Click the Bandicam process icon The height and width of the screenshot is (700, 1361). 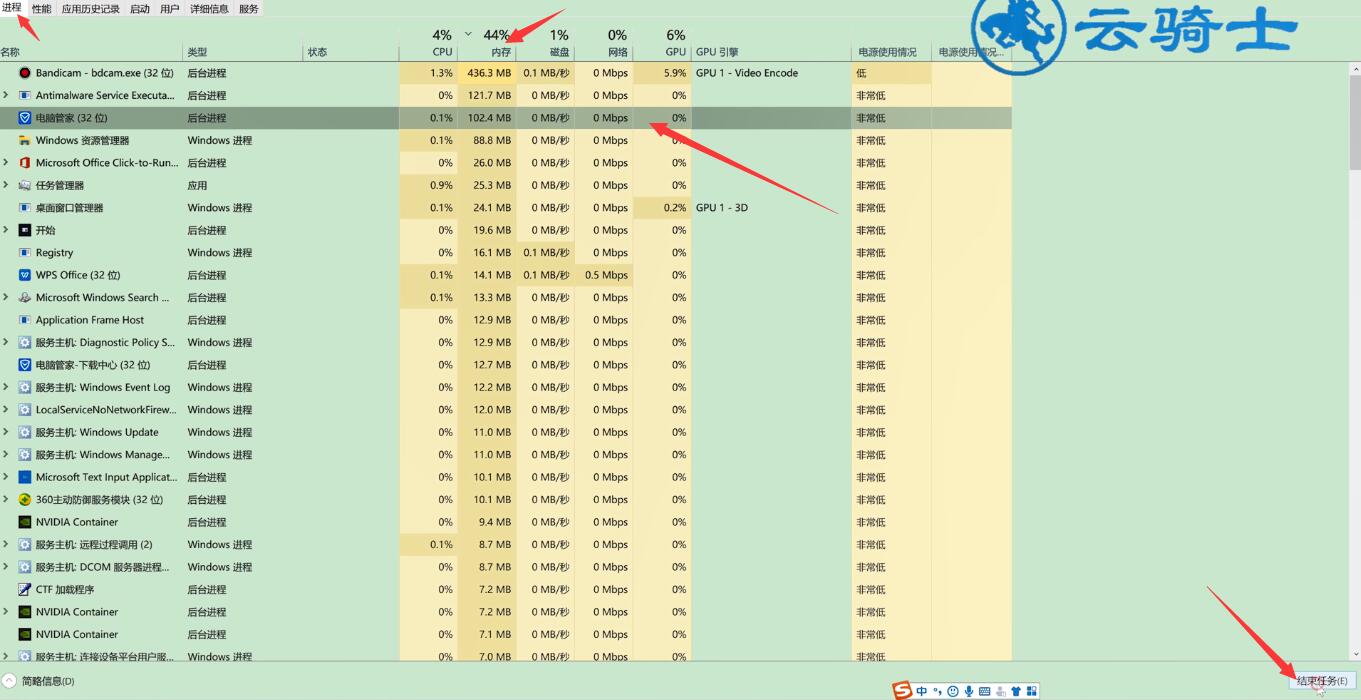(x=25, y=73)
